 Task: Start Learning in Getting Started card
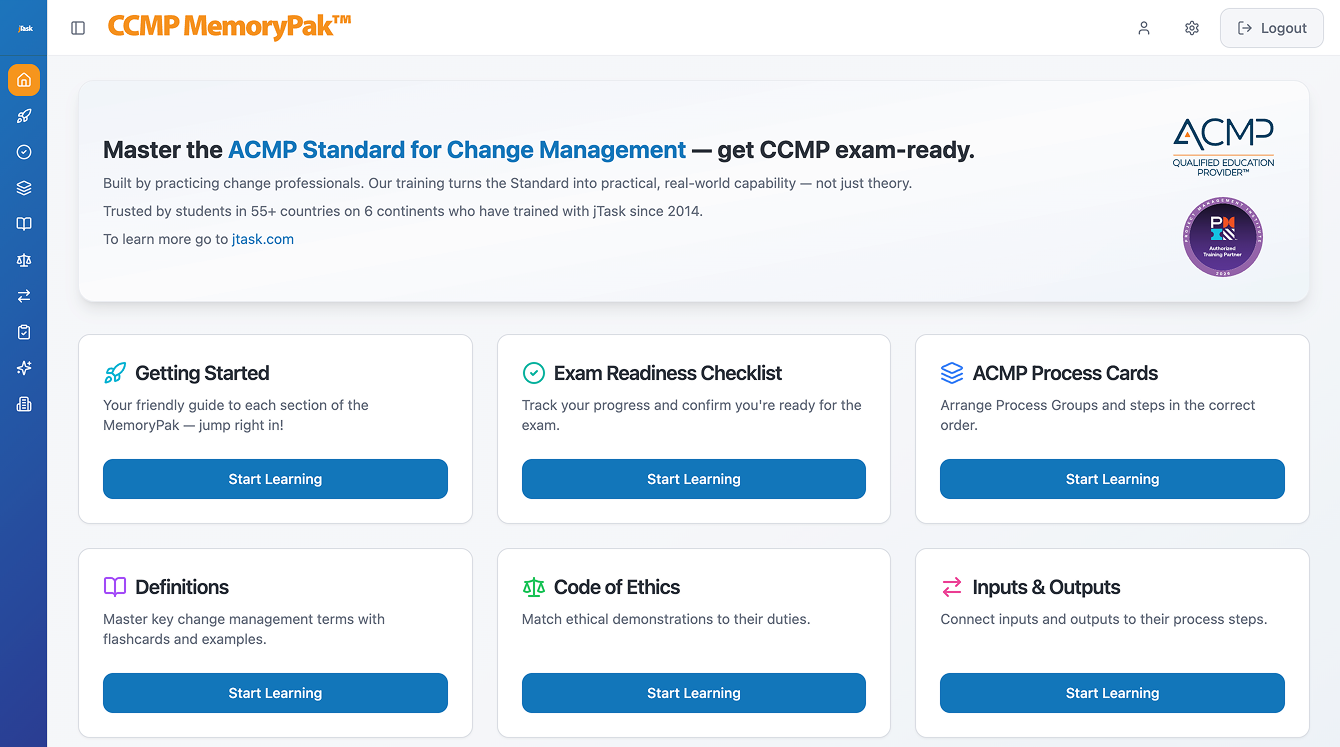[275, 479]
